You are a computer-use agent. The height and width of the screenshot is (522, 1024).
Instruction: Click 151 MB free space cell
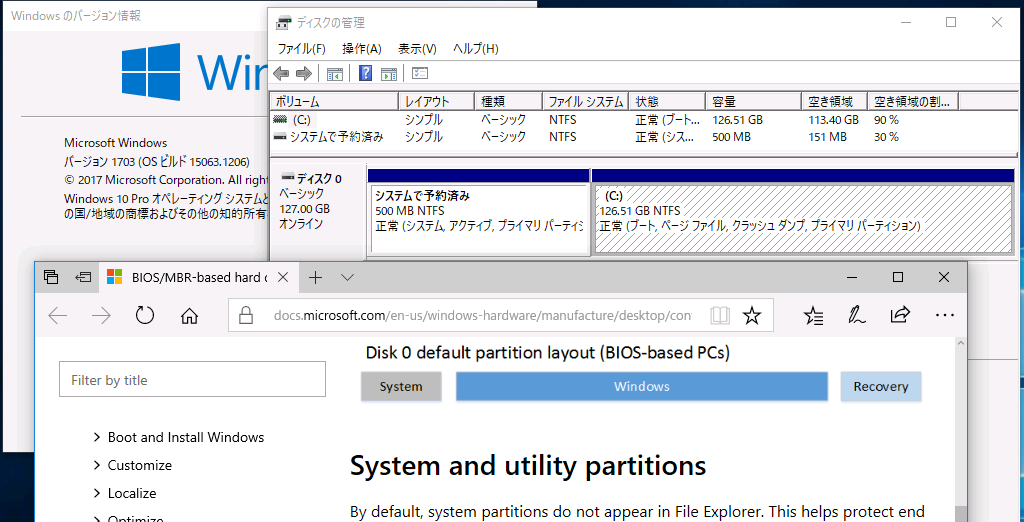[827, 137]
